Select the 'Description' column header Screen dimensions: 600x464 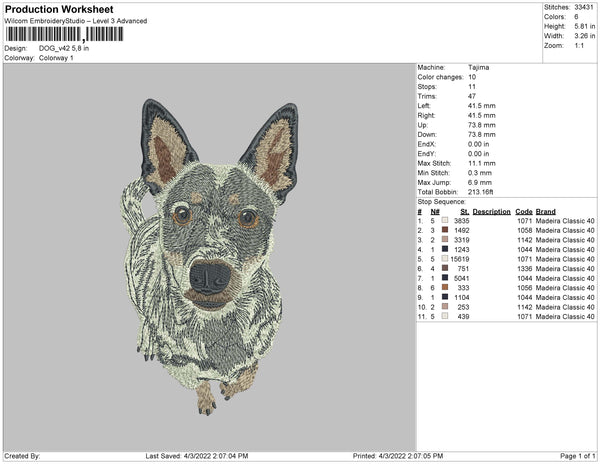pyautogui.click(x=491, y=212)
